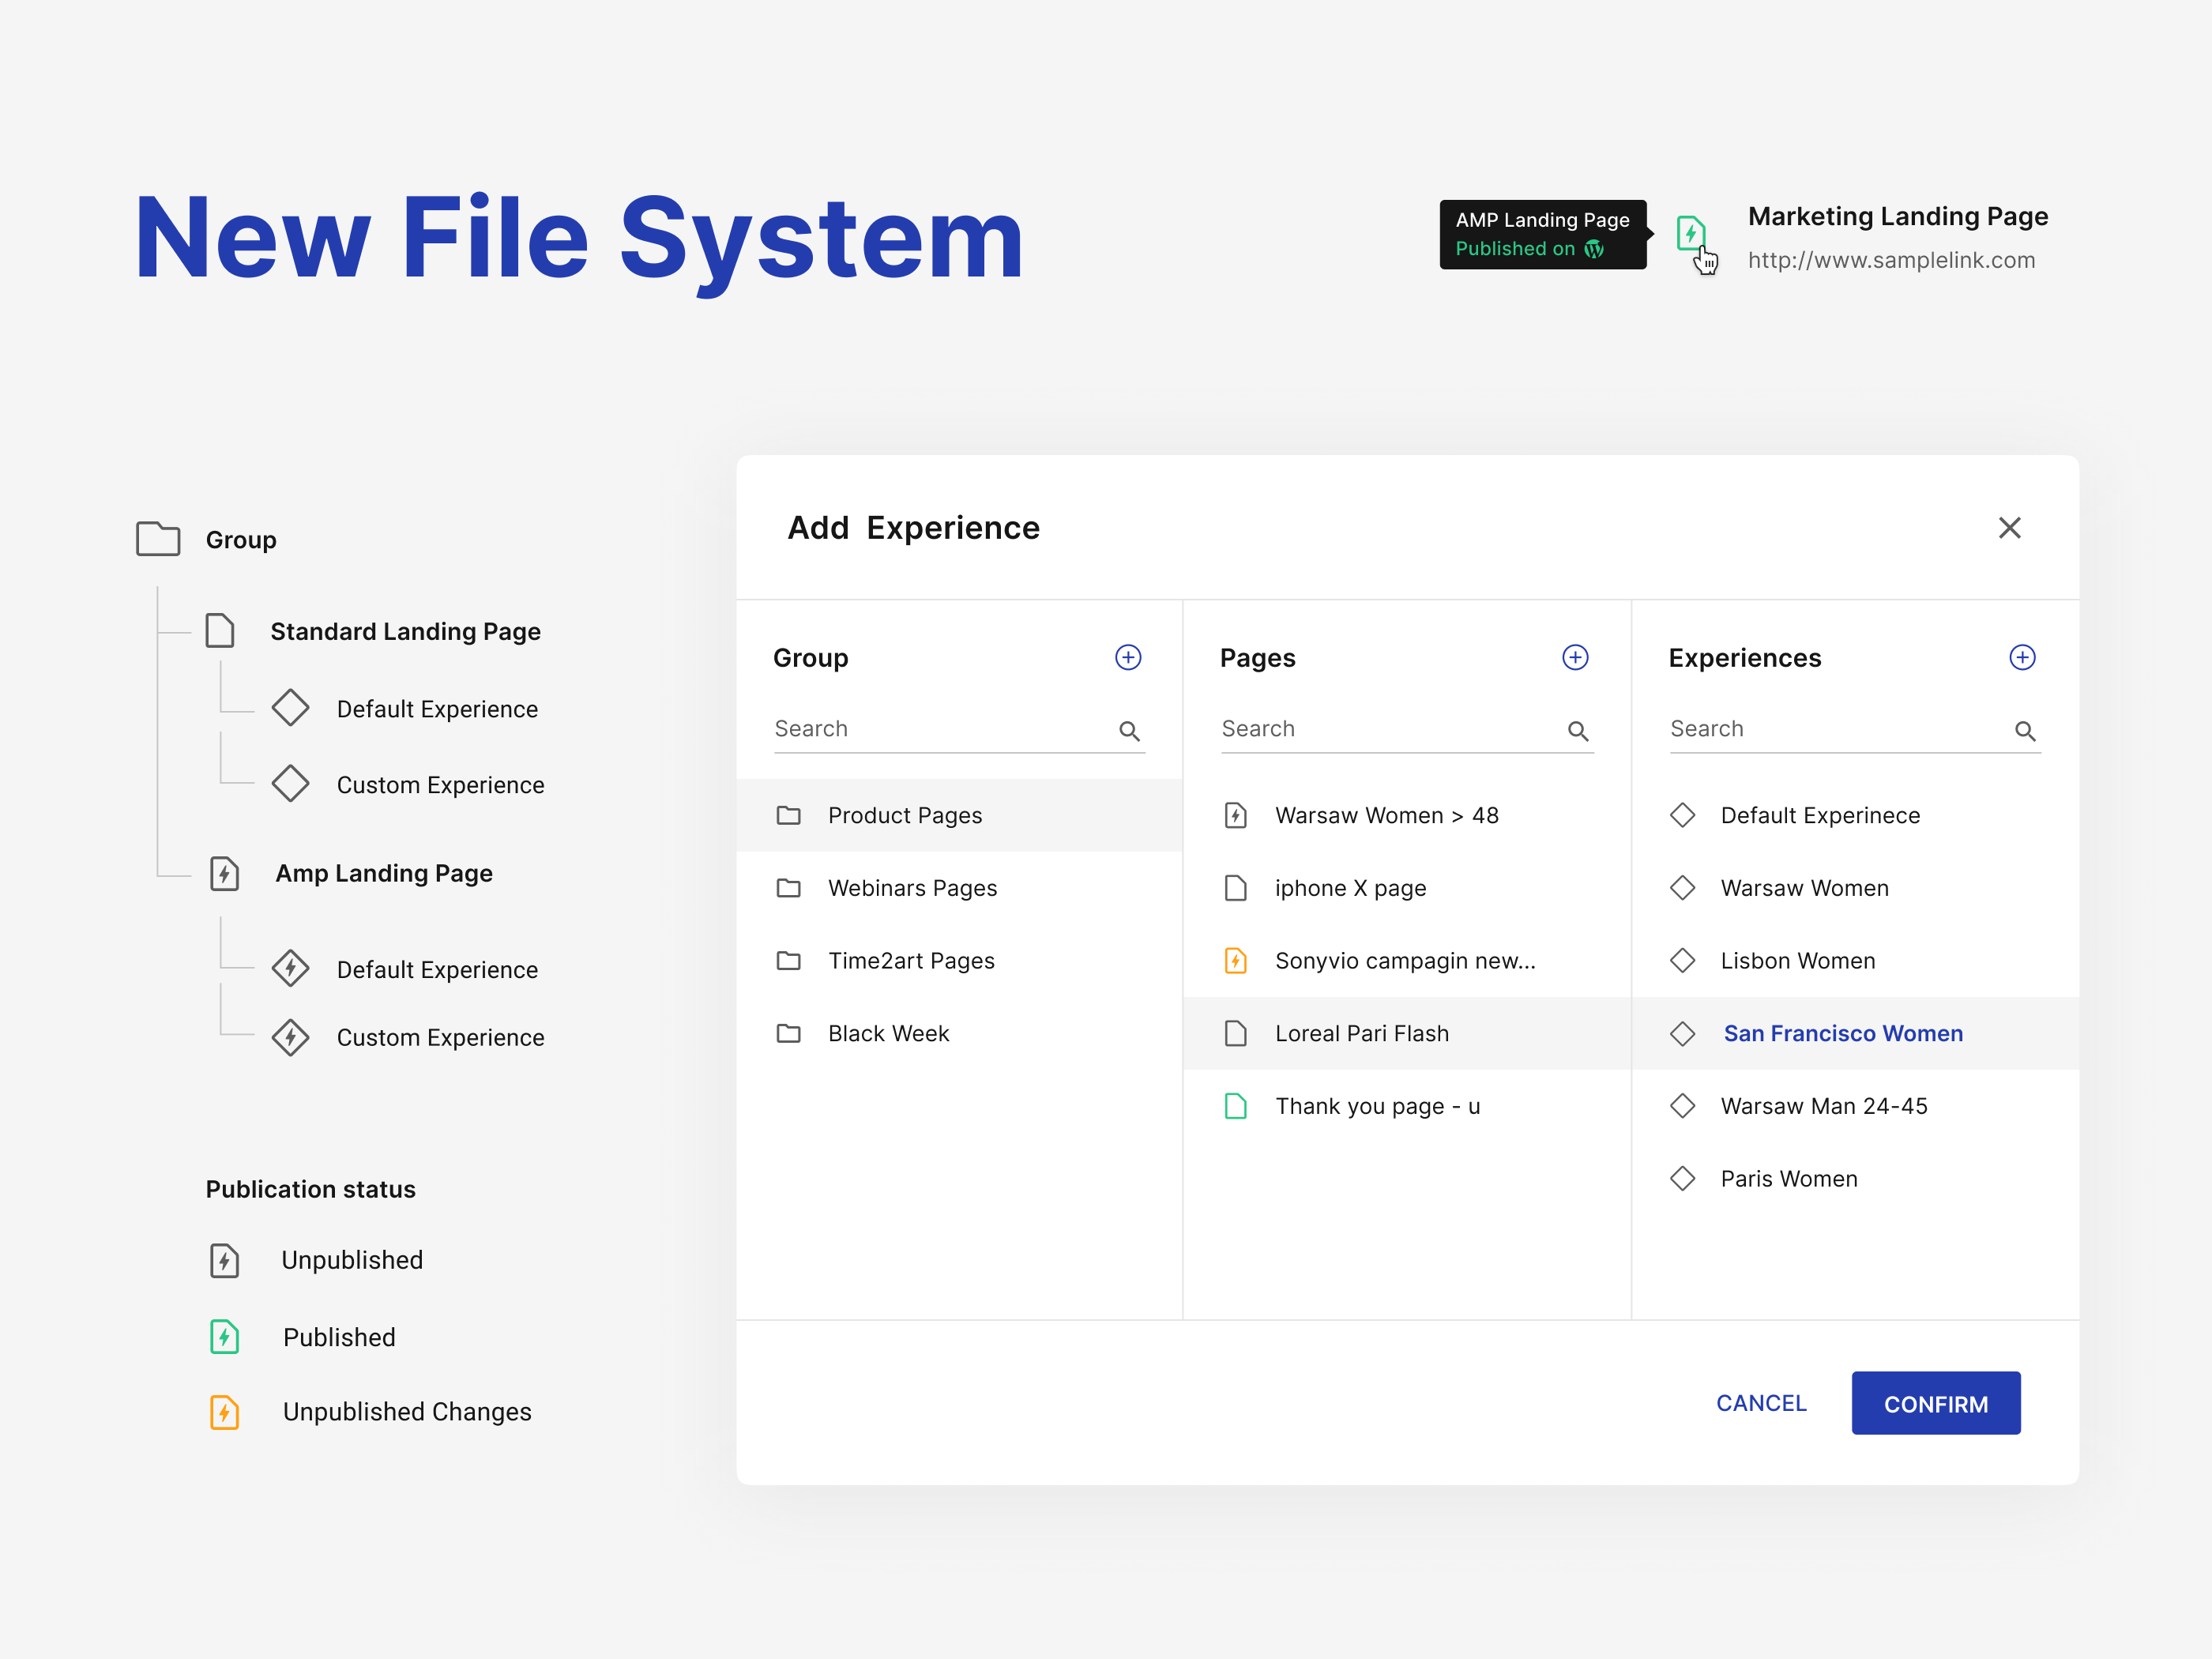Click the add icon in Pages column
Screen dimensions: 2212x1659
[x=1575, y=657]
